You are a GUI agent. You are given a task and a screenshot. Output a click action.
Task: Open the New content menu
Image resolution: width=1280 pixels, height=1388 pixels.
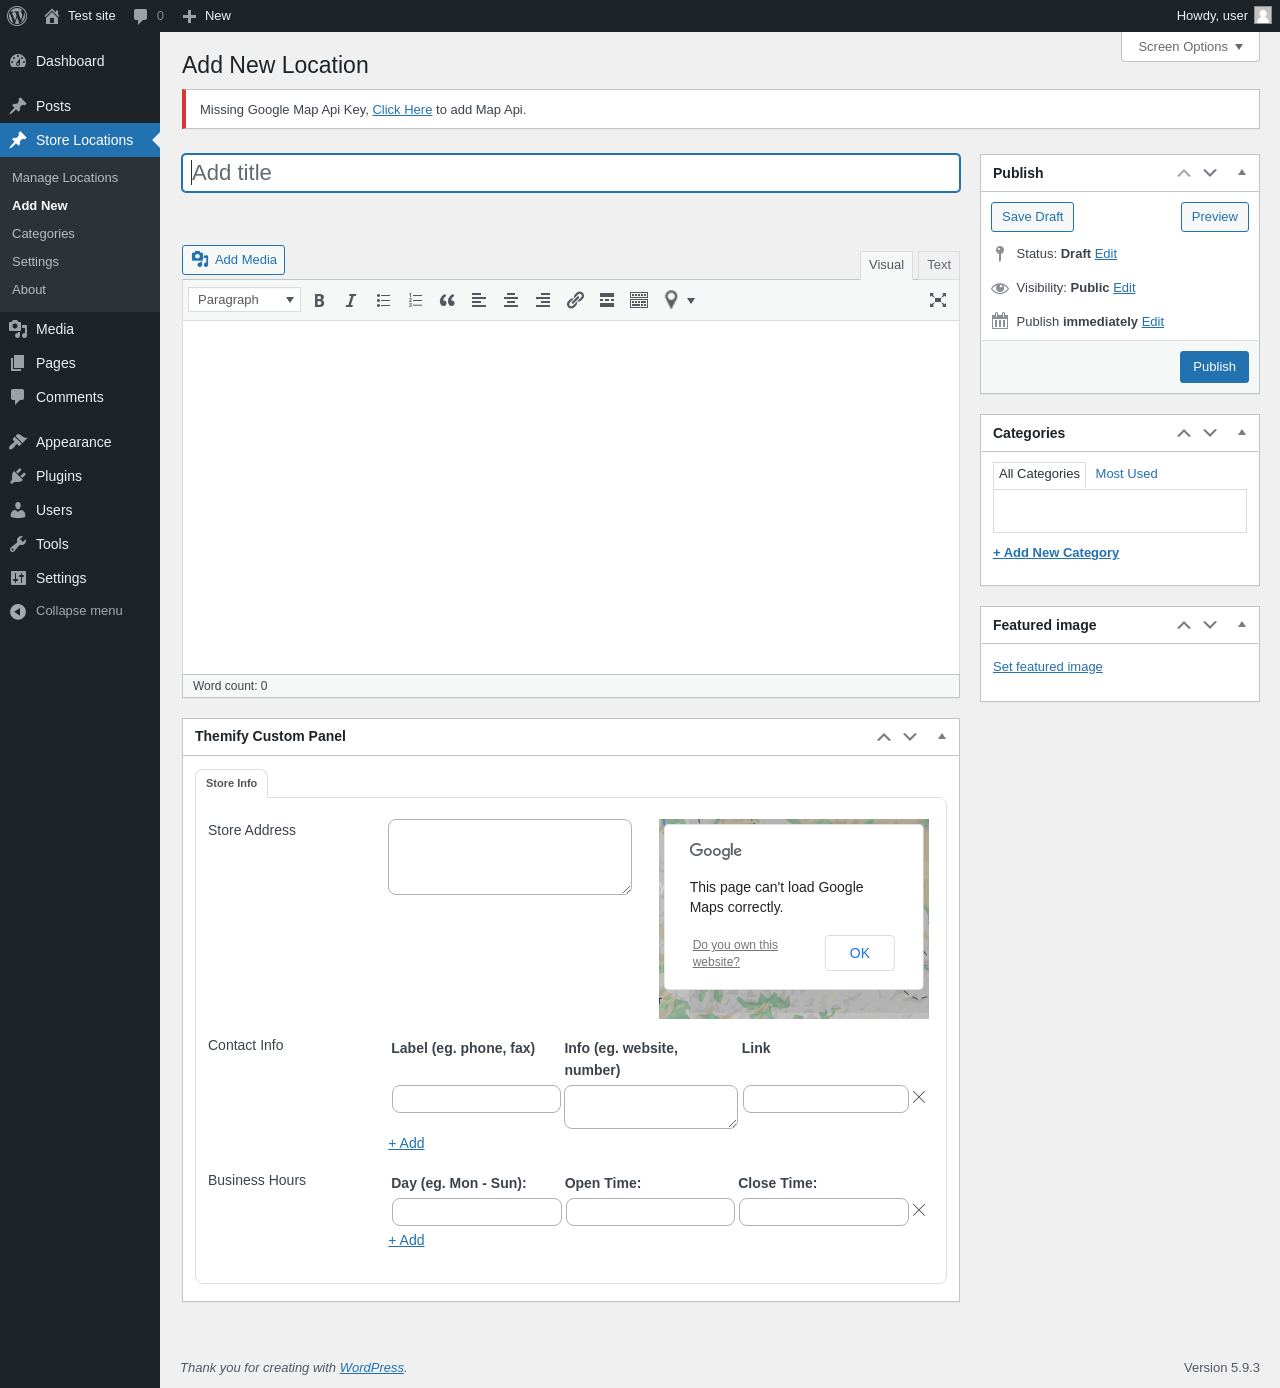tap(207, 16)
